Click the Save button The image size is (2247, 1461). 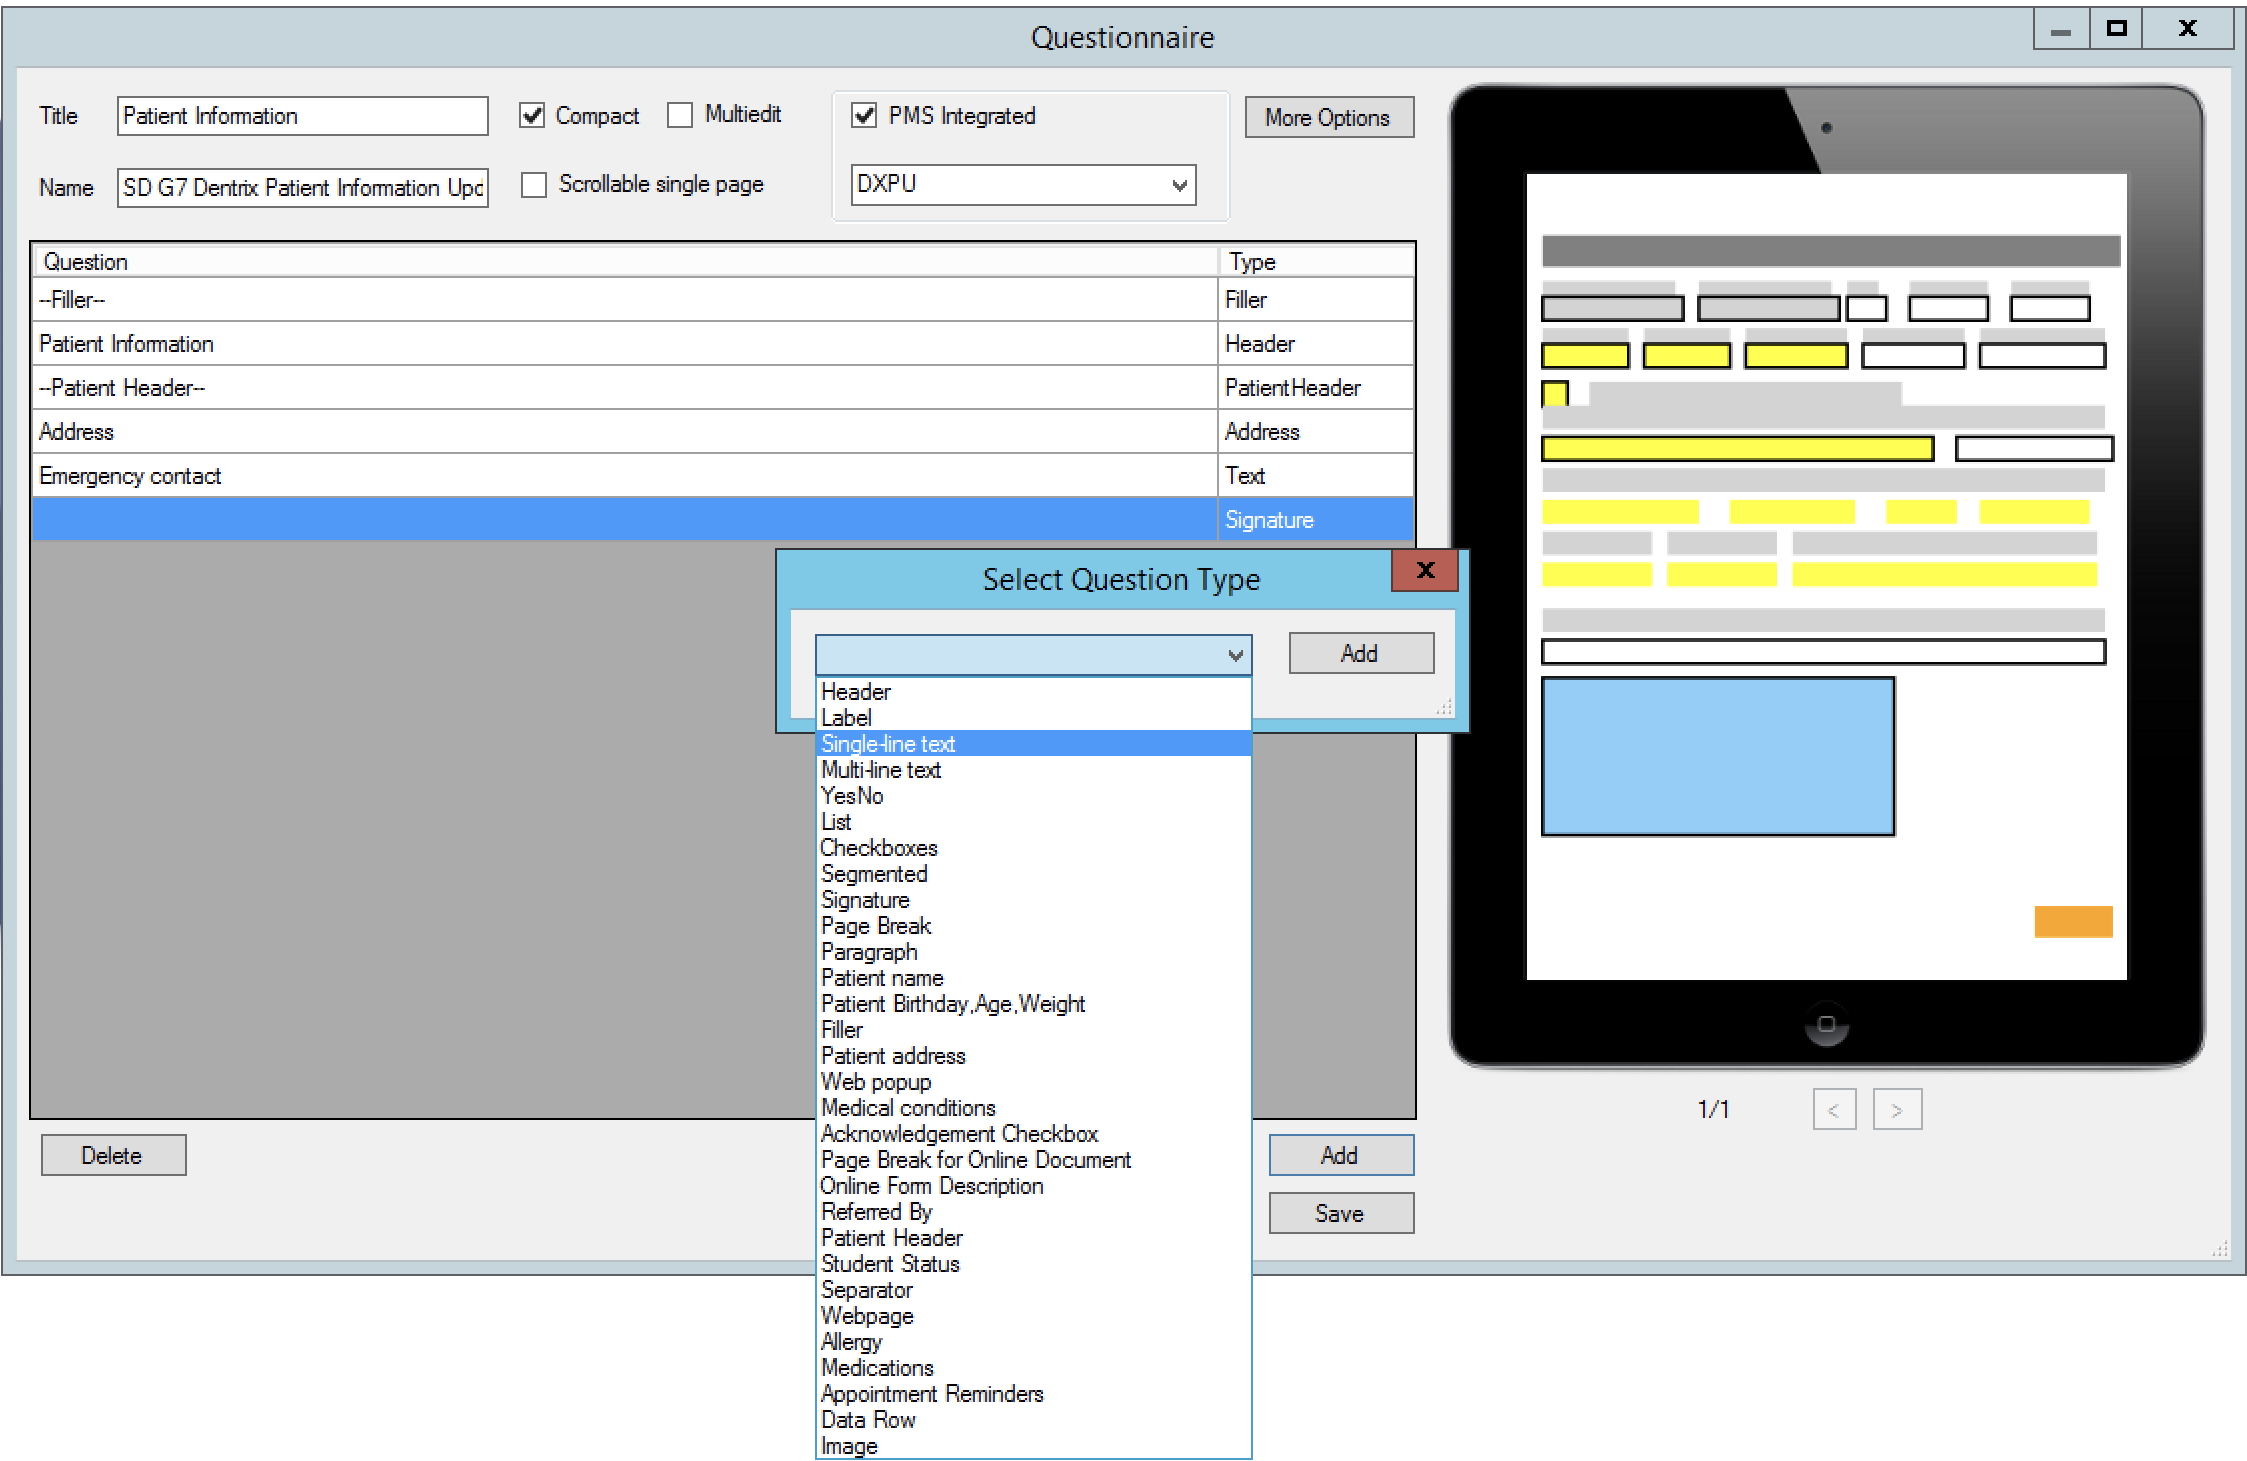[x=1340, y=1213]
